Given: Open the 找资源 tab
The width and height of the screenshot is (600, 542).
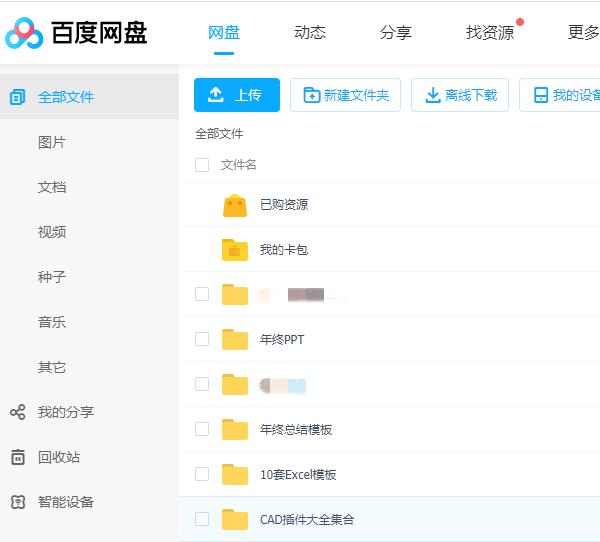Looking at the screenshot, I should [x=490, y=32].
